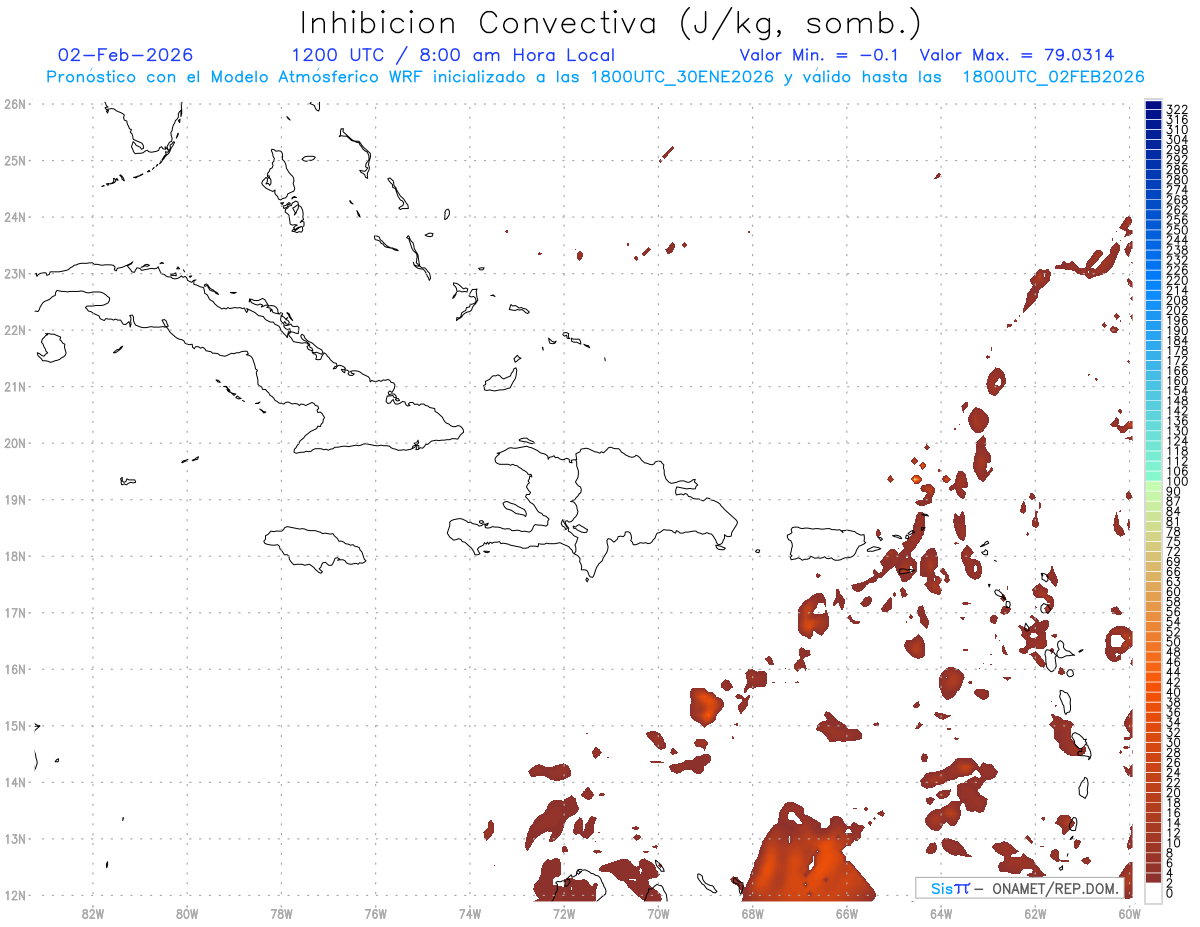Image resolution: width=1200 pixels, height=927 pixels.
Task: Click the light green 100 colorbar swatch
Action: click(x=1153, y=485)
